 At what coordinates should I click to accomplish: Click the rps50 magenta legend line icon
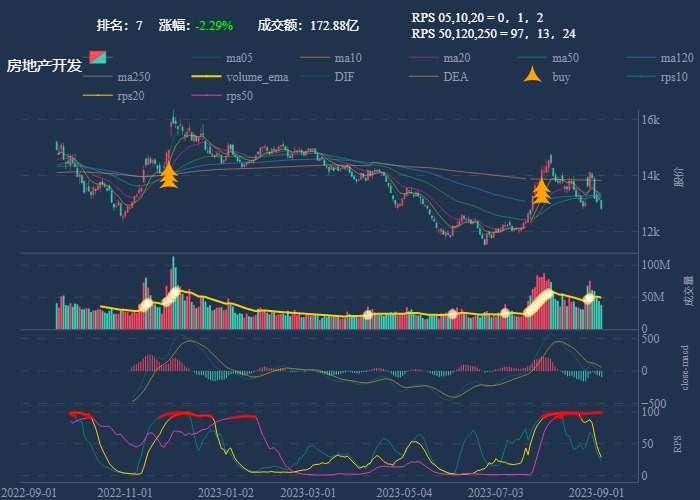[x=206, y=96]
